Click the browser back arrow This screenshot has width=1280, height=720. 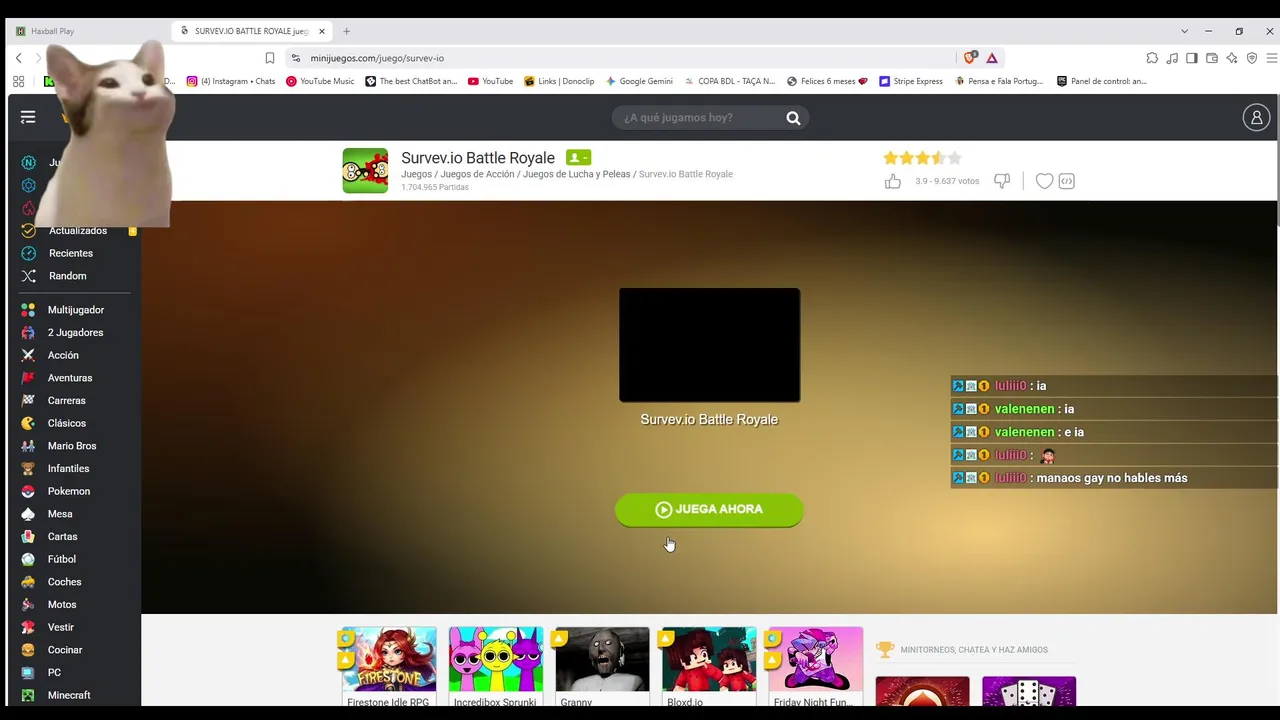tap(18, 58)
